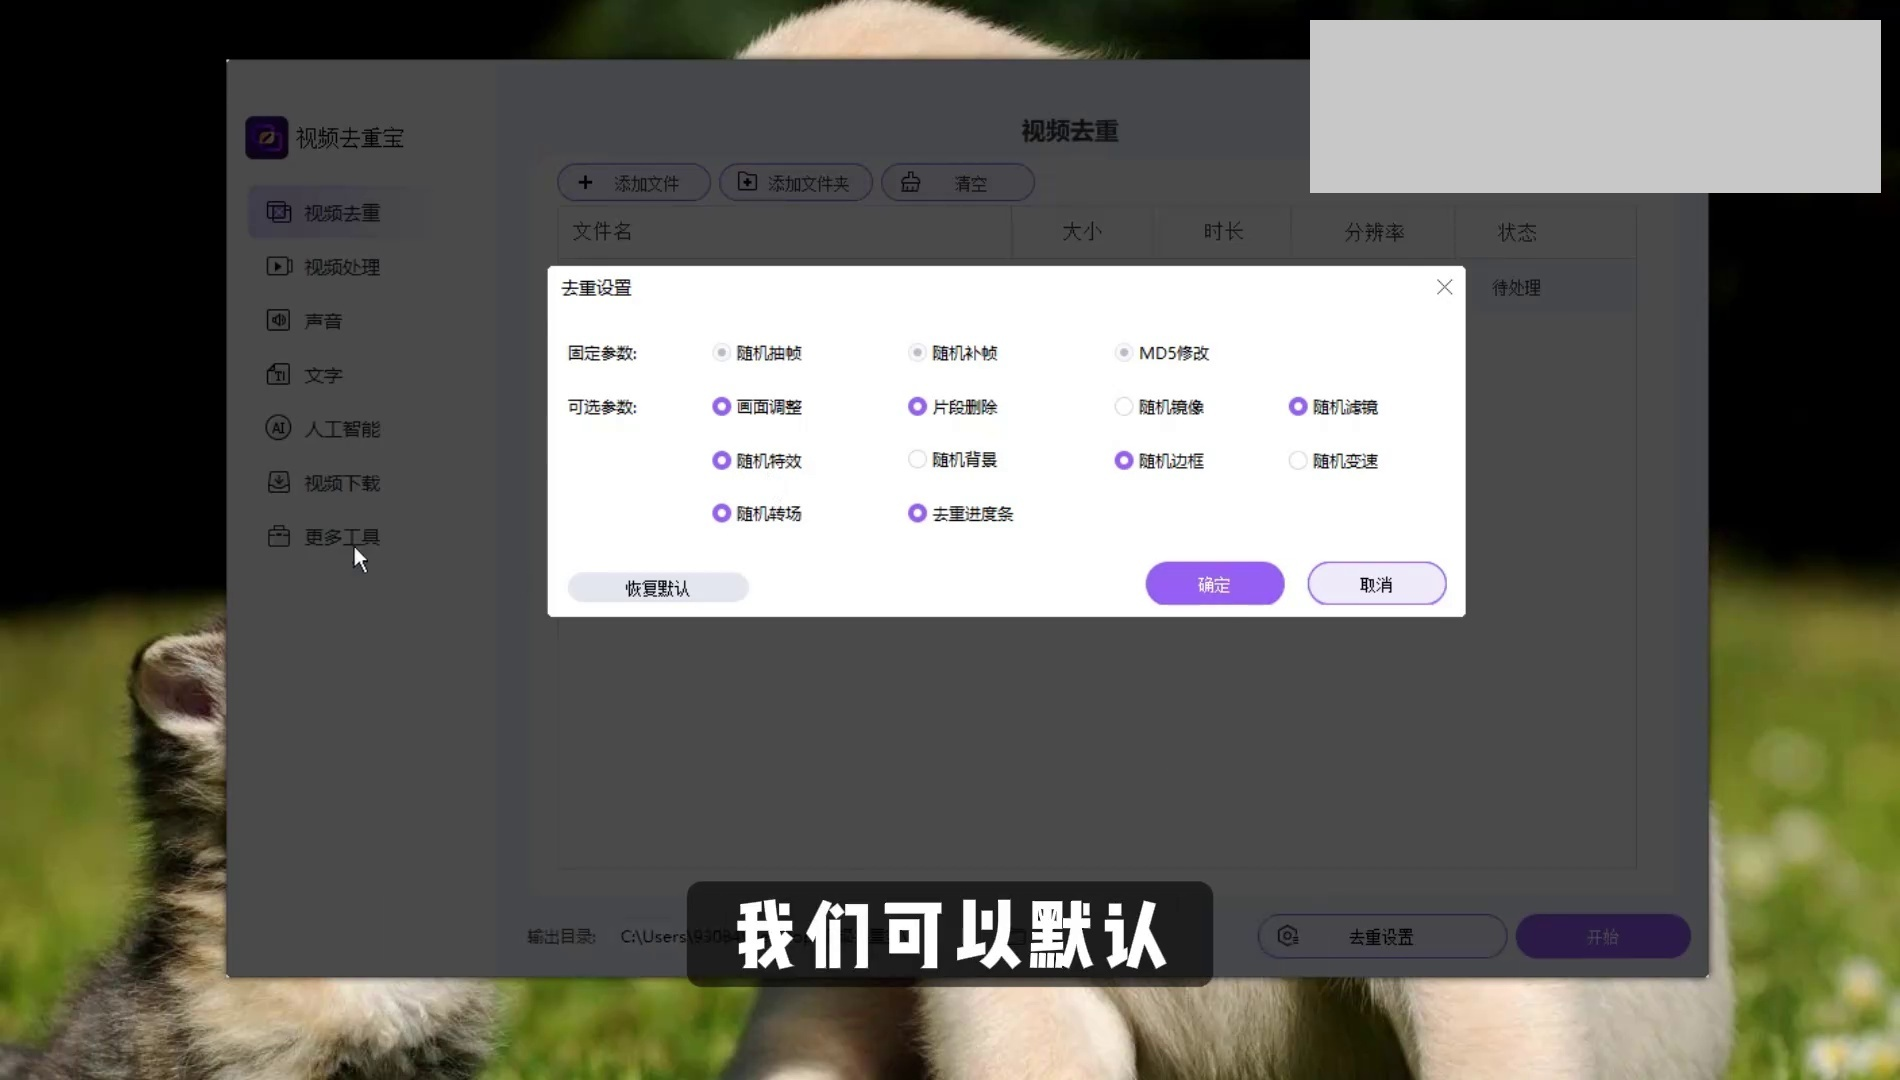Screen dimensions: 1900x1080
Task: Toggle off the 画面调整 option
Action: pyautogui.click(x=721, y=407)
